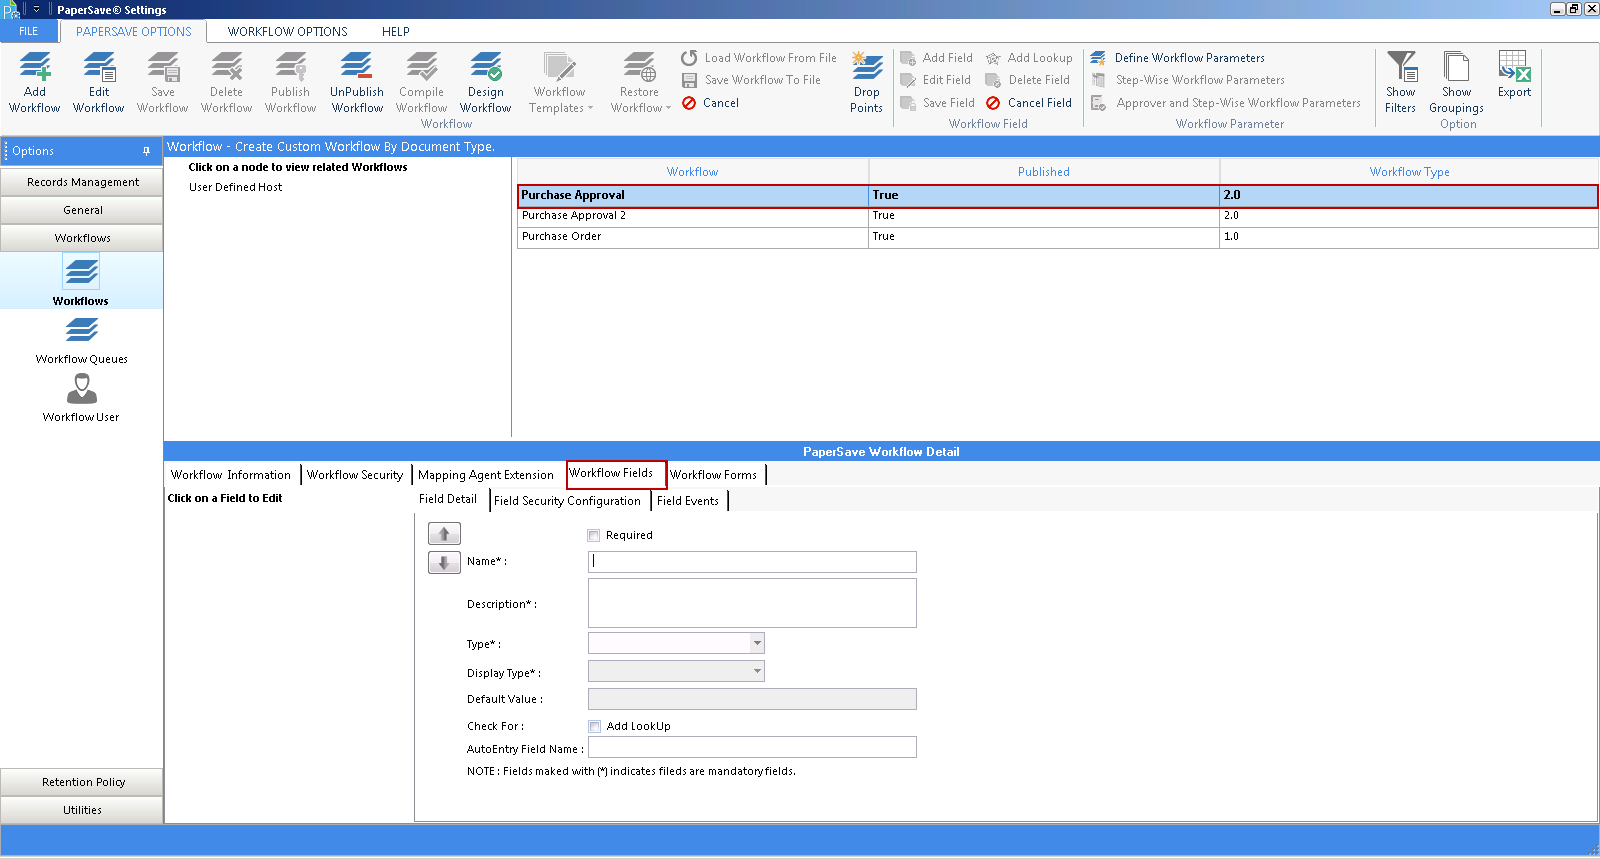Switch to the Field Events sub-tab
The width and height of the screenshot is (1600, 859).
click(x=688, y=501)
